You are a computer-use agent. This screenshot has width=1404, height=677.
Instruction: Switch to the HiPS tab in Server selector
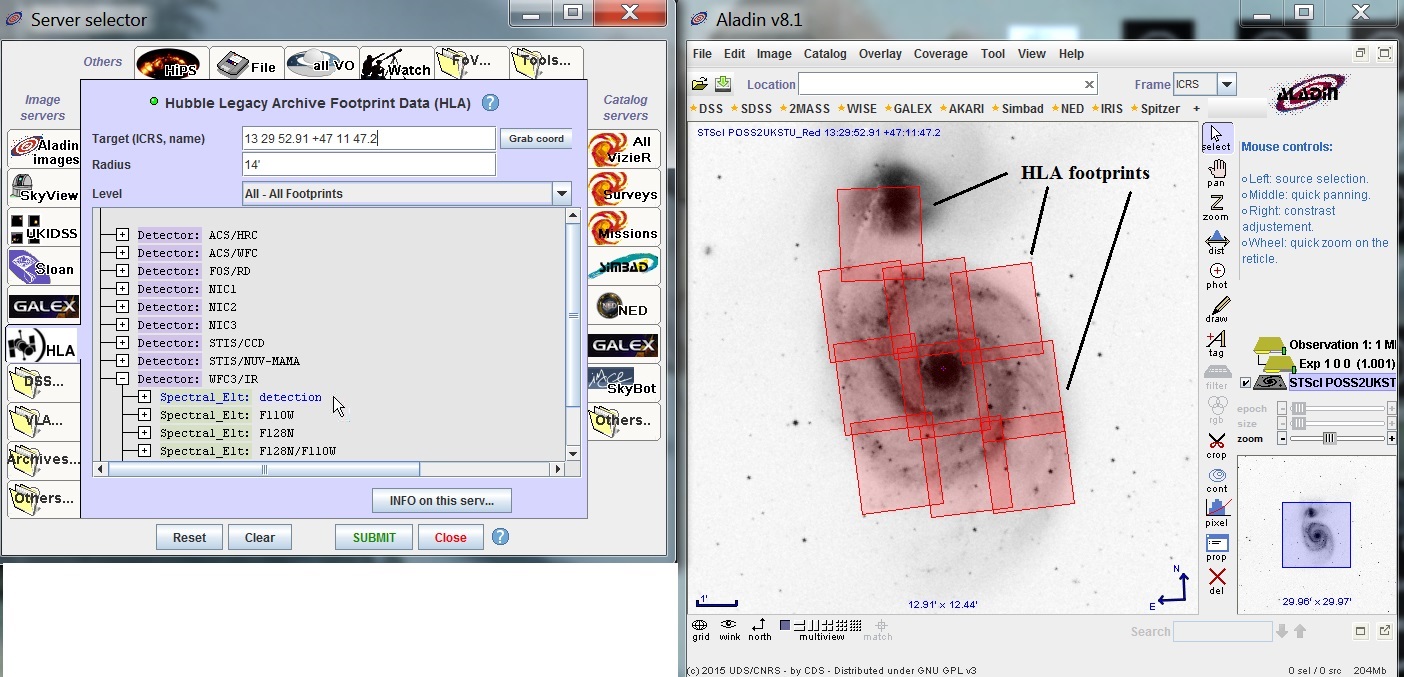pos(172,63)
